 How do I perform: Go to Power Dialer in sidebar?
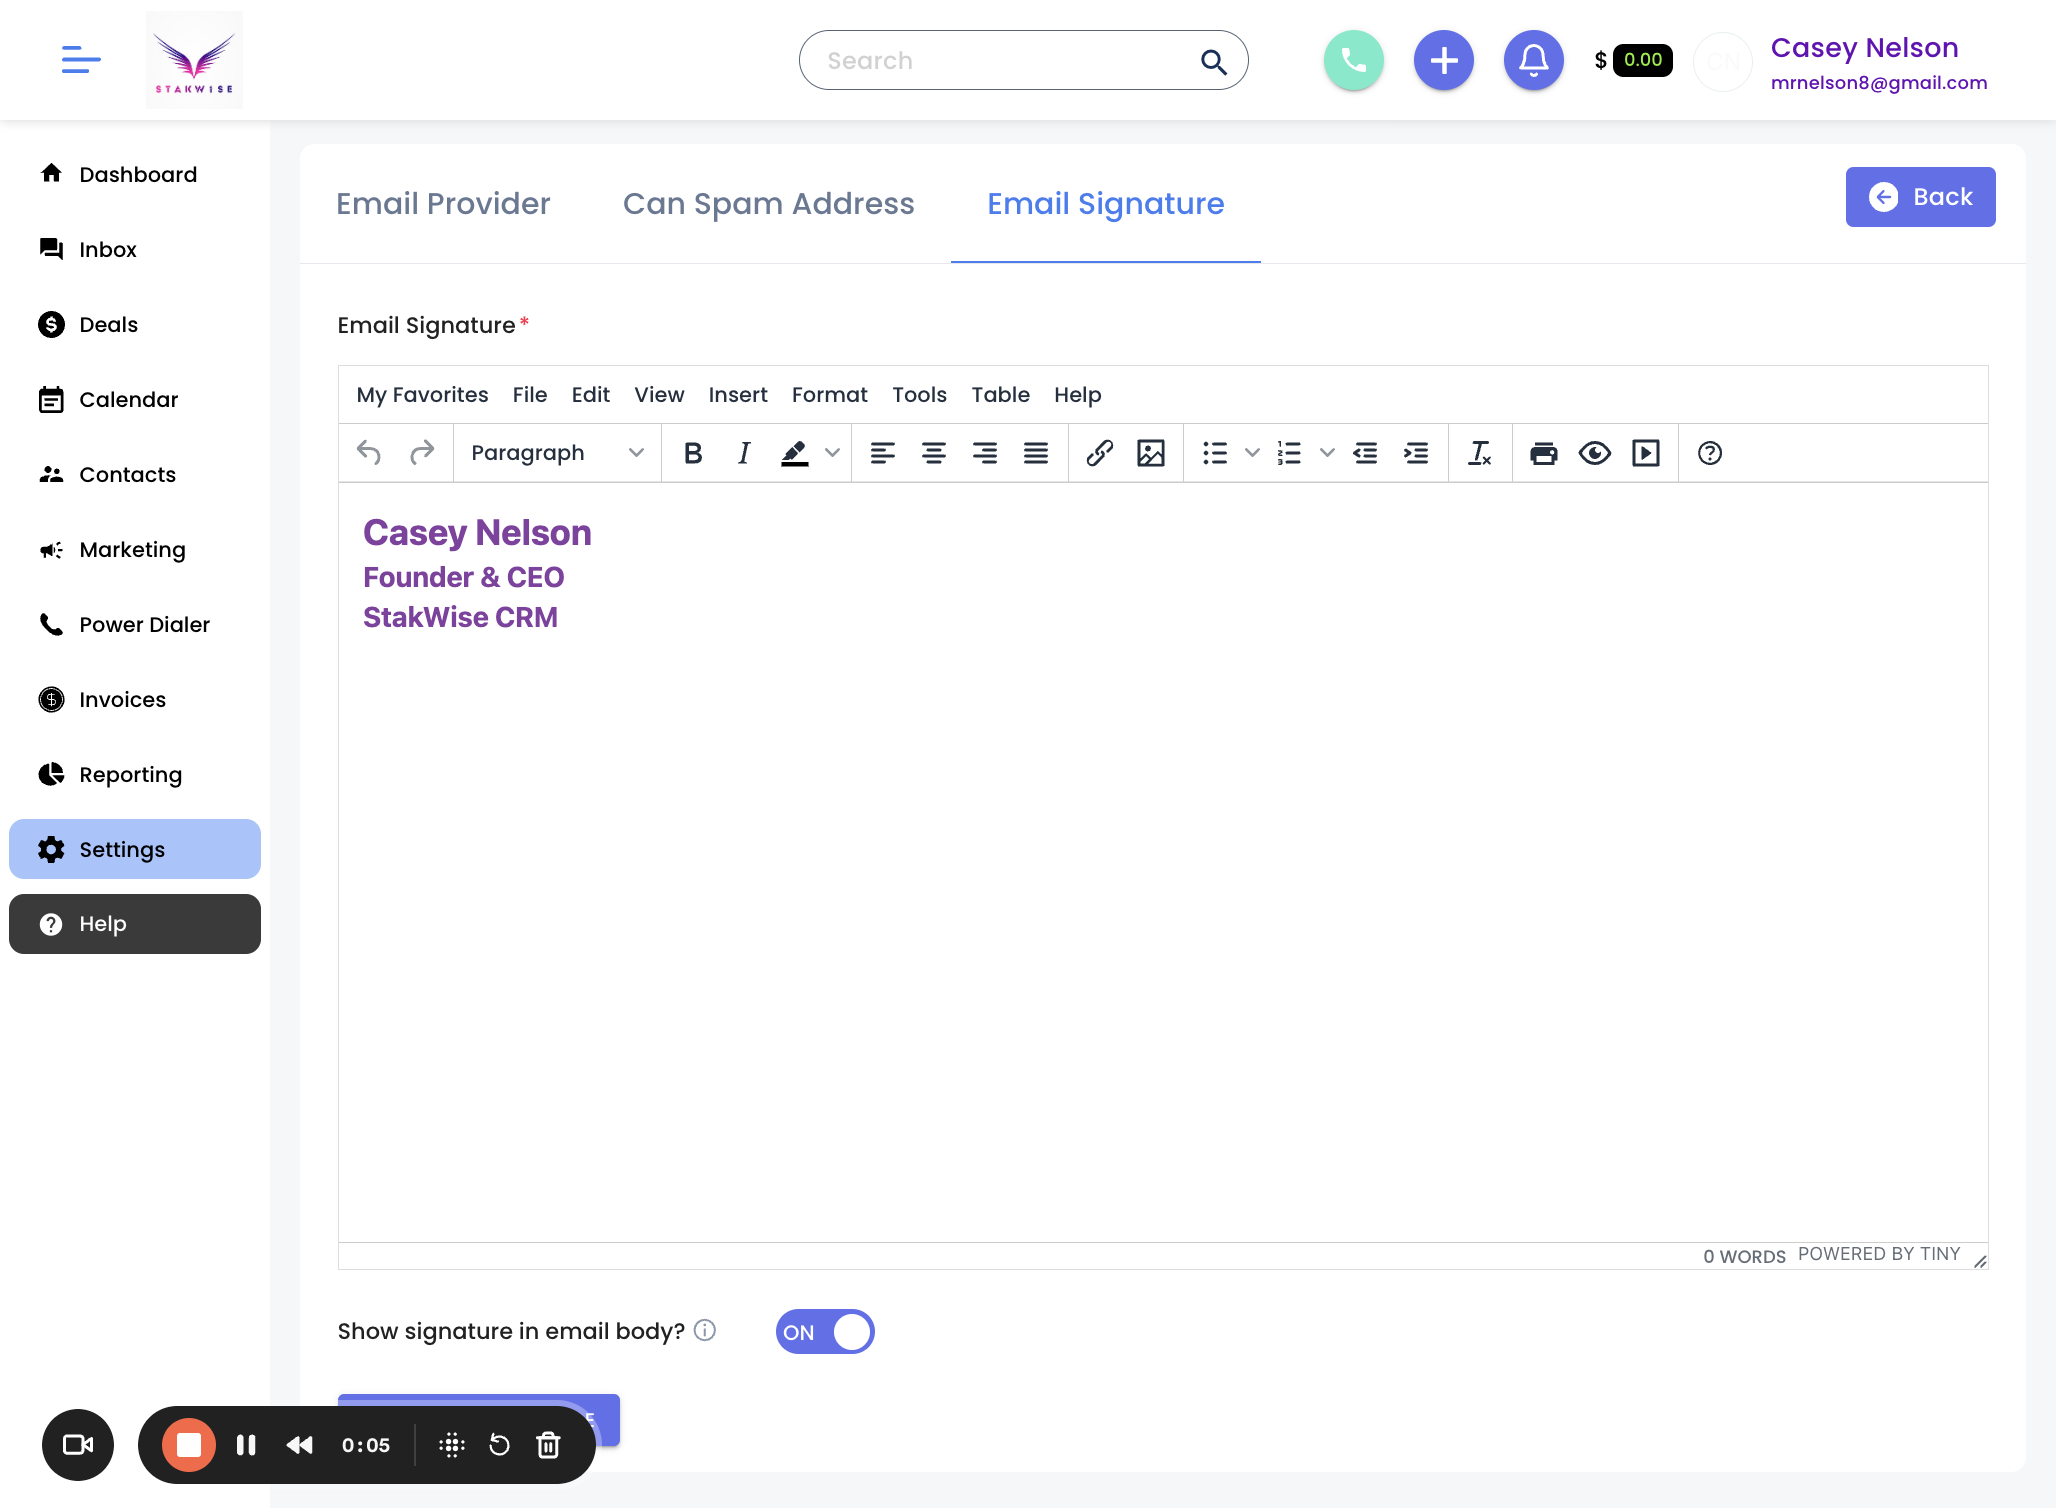pos(135,625)
